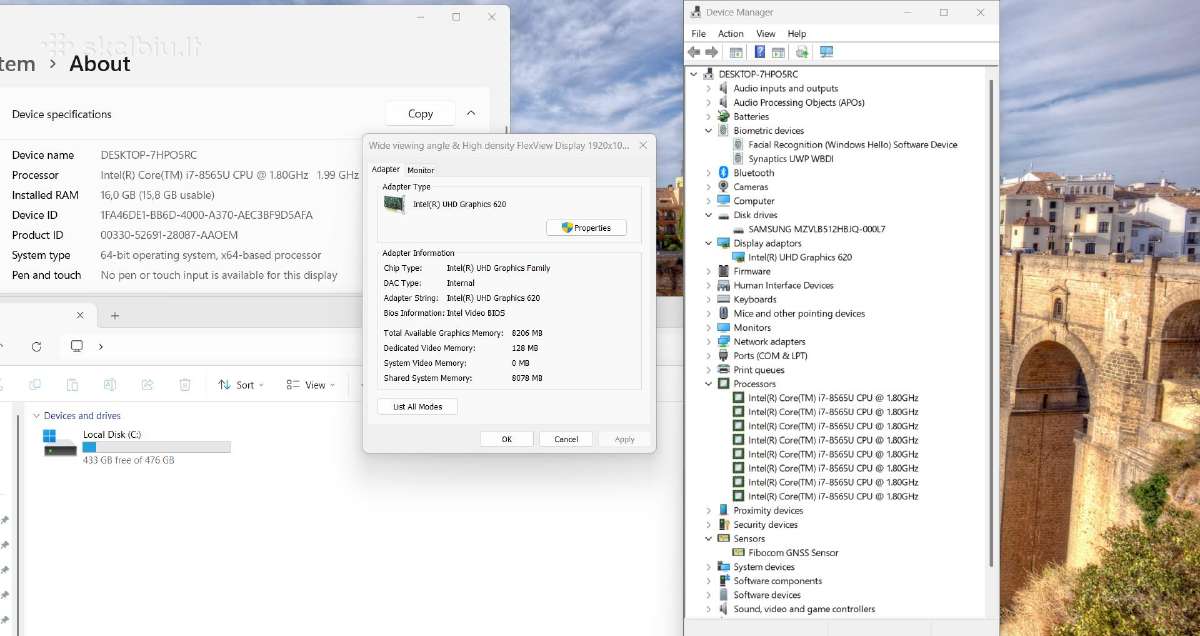Click the DESKTOP-7HPO5RC computer icon in tree
1200x636 pixels.
(x=708, y=74)
